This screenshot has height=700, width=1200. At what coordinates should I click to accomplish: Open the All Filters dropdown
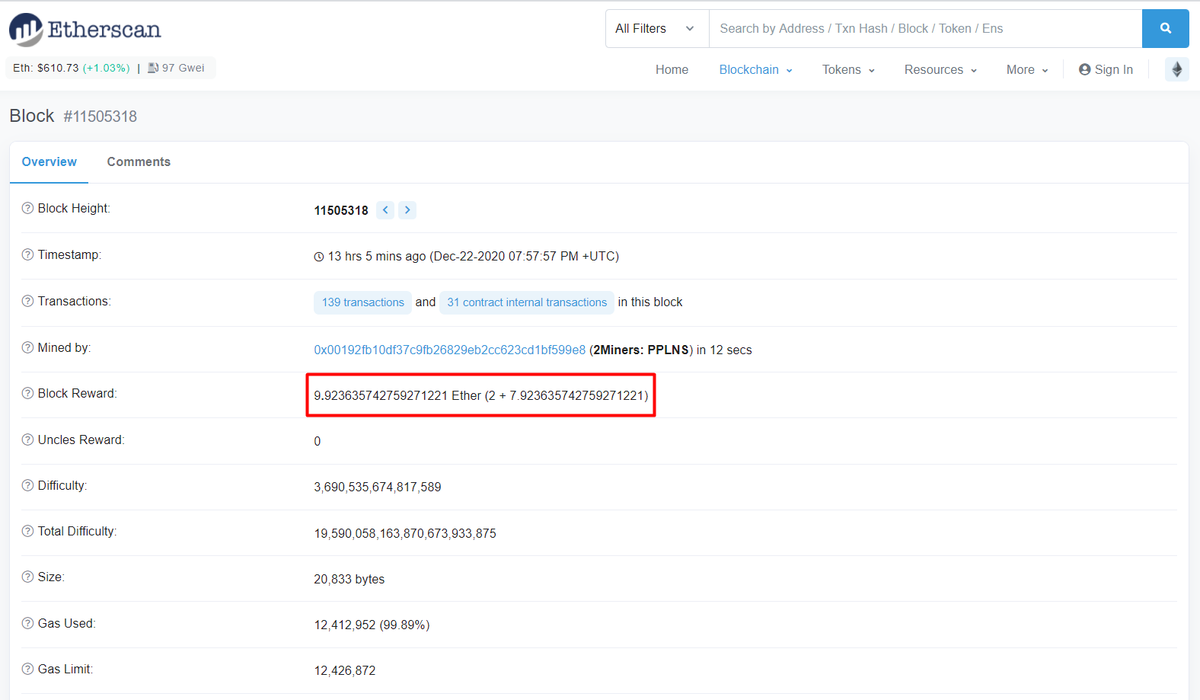click(x=656, y=29)
